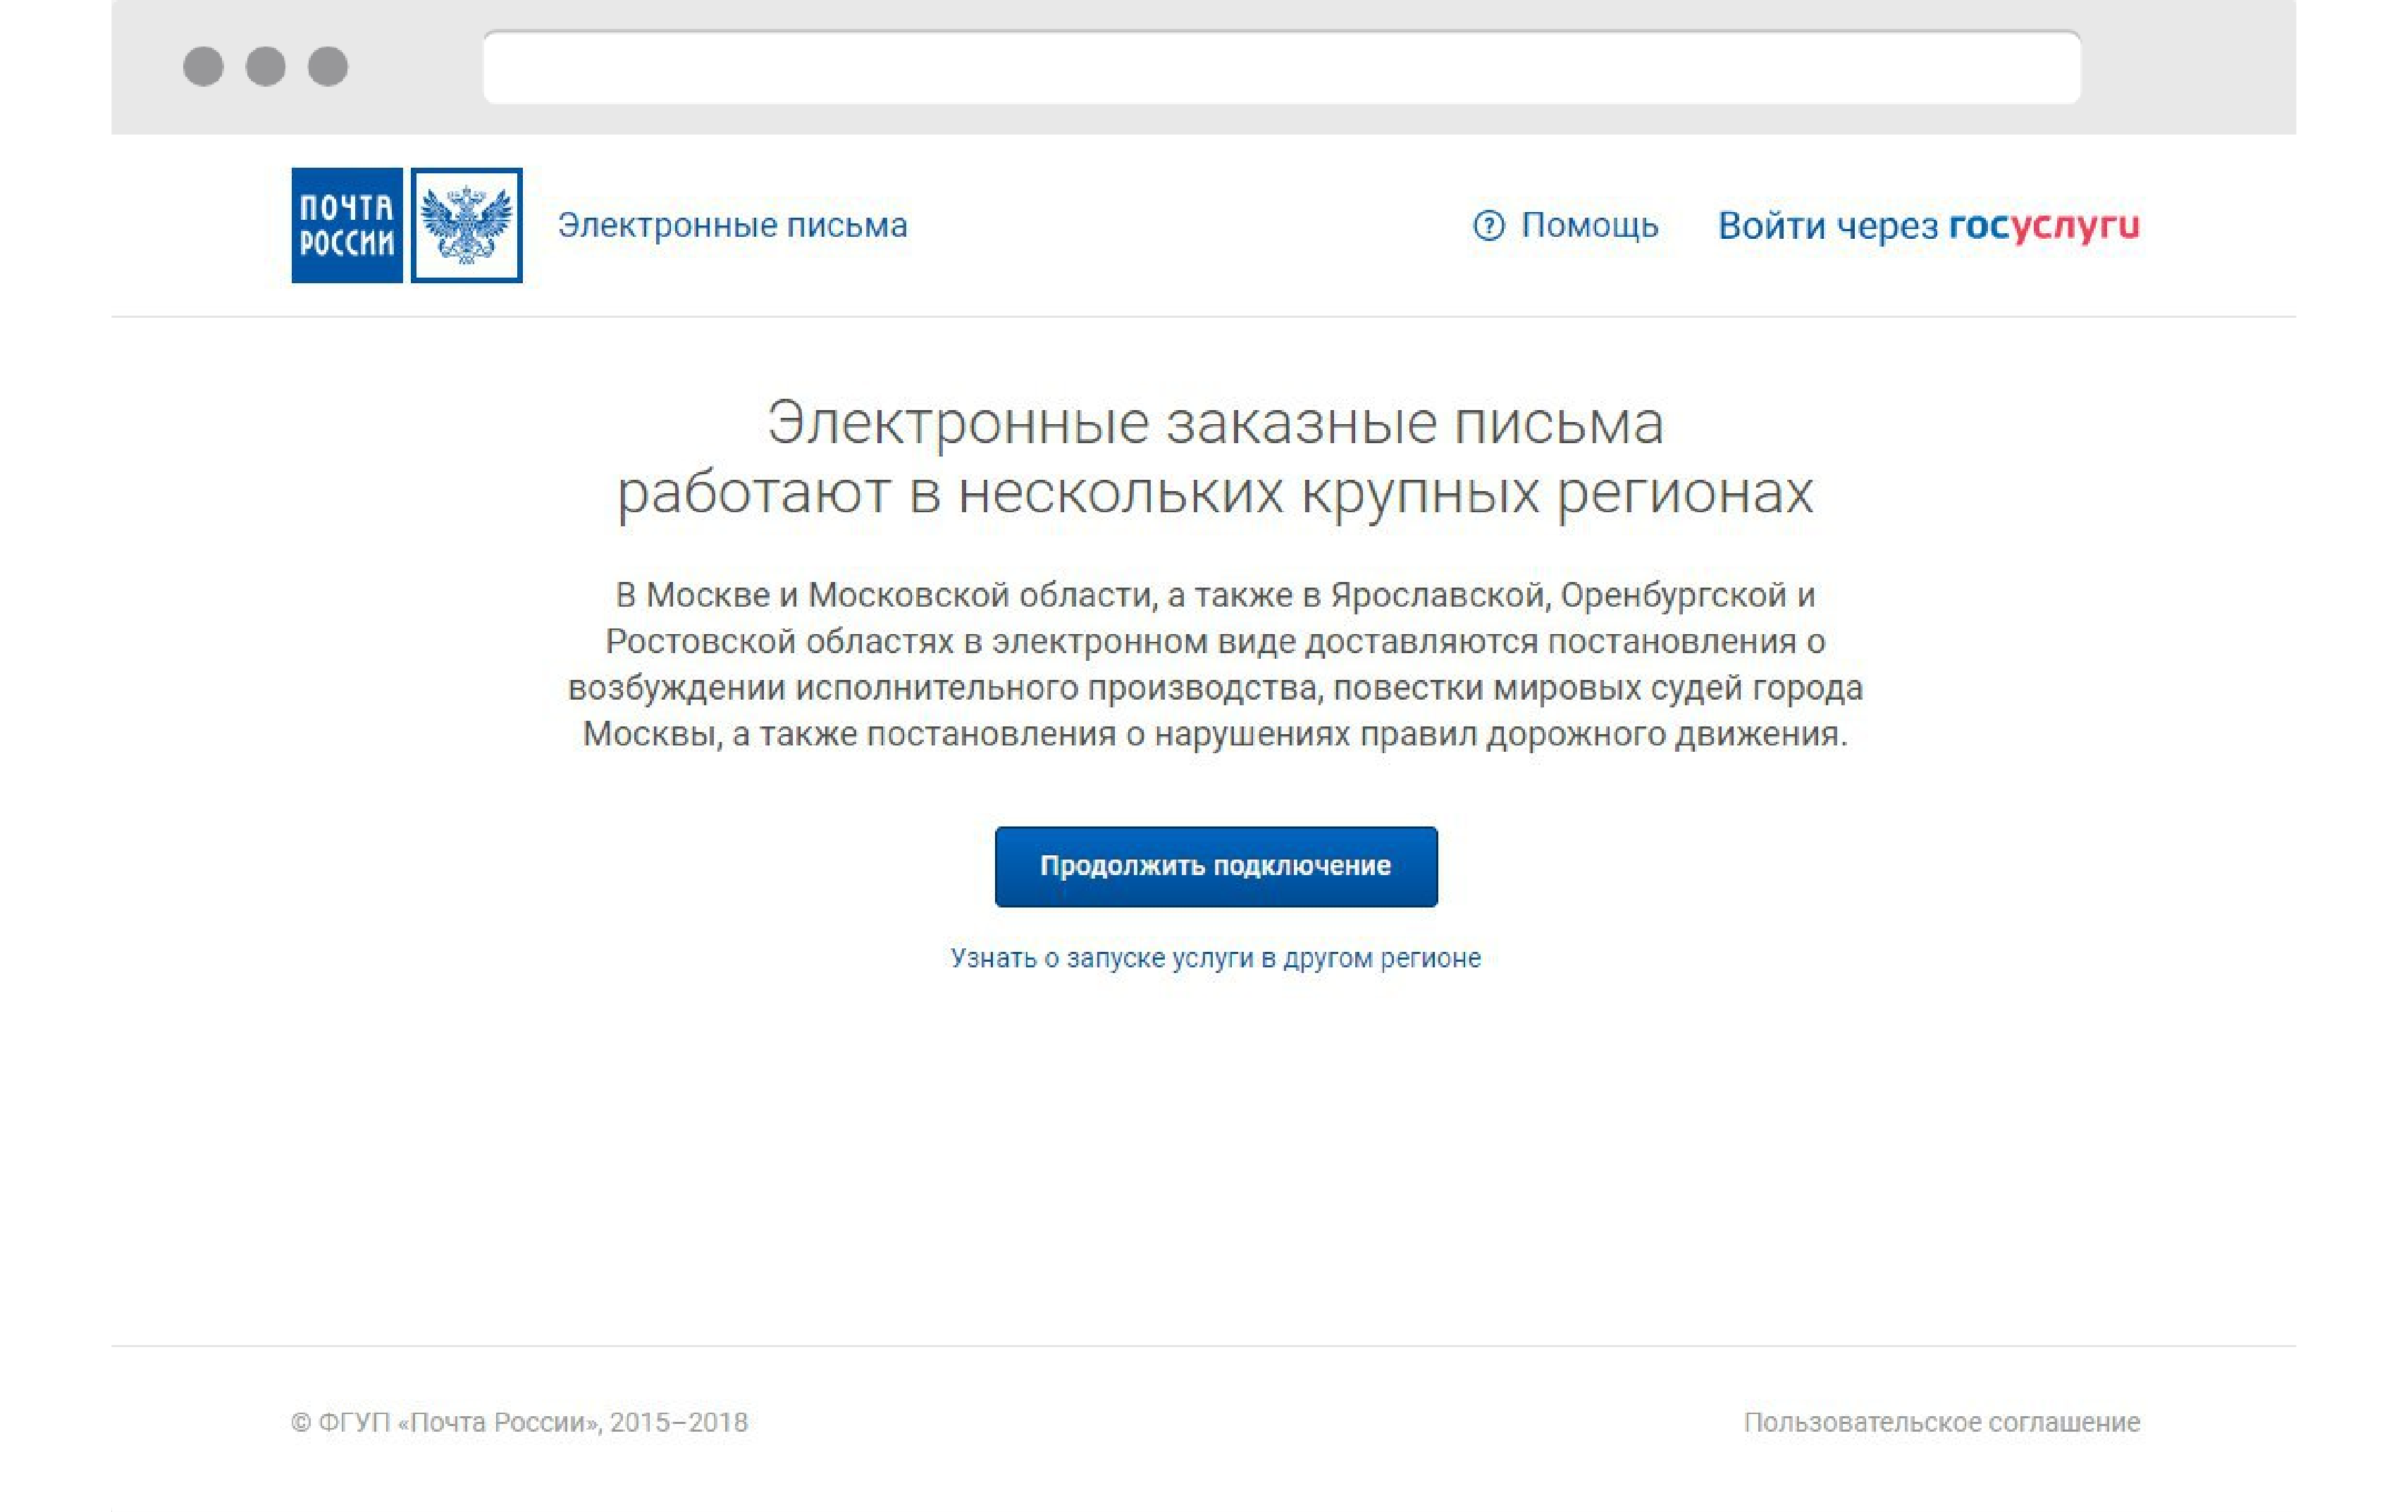Click the first gray window dot

[x=203, y=66]
